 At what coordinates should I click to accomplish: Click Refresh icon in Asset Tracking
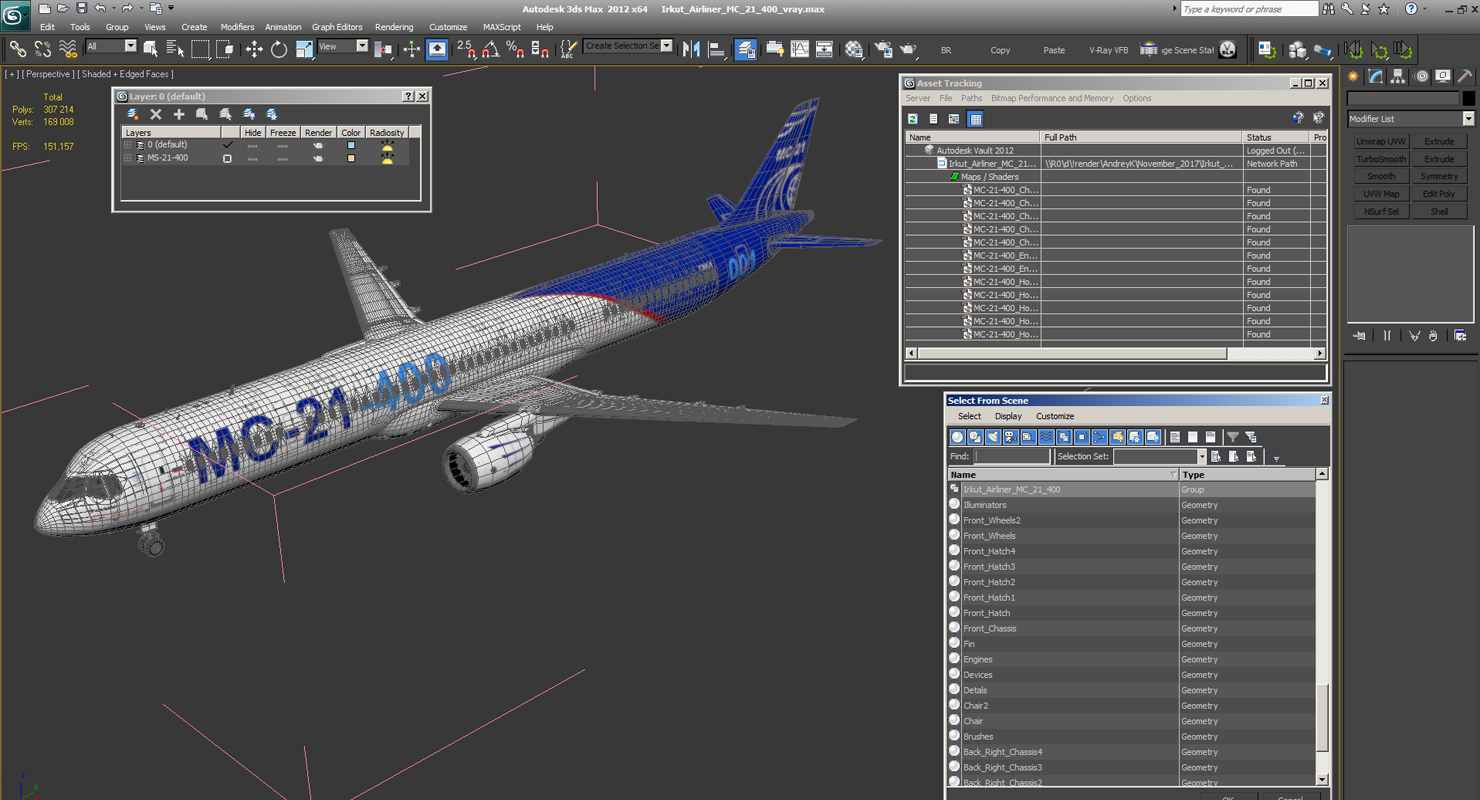click(x=913, y=119)
